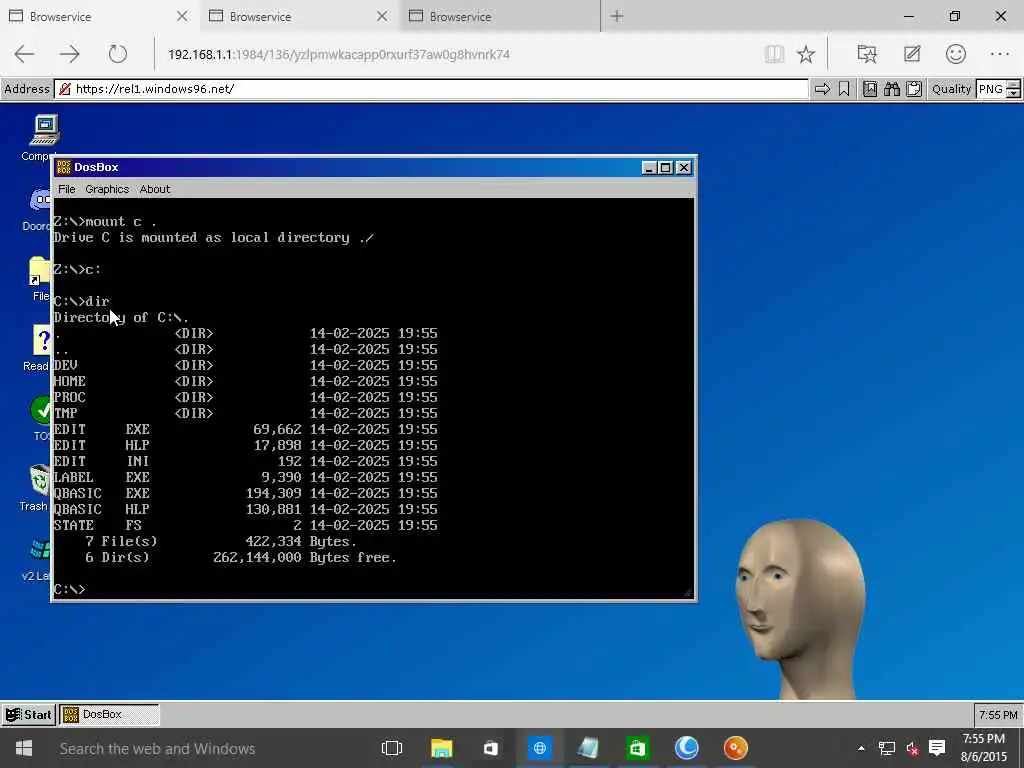
Task: Open Edge reading view book icon
Action: click(775, 54)
